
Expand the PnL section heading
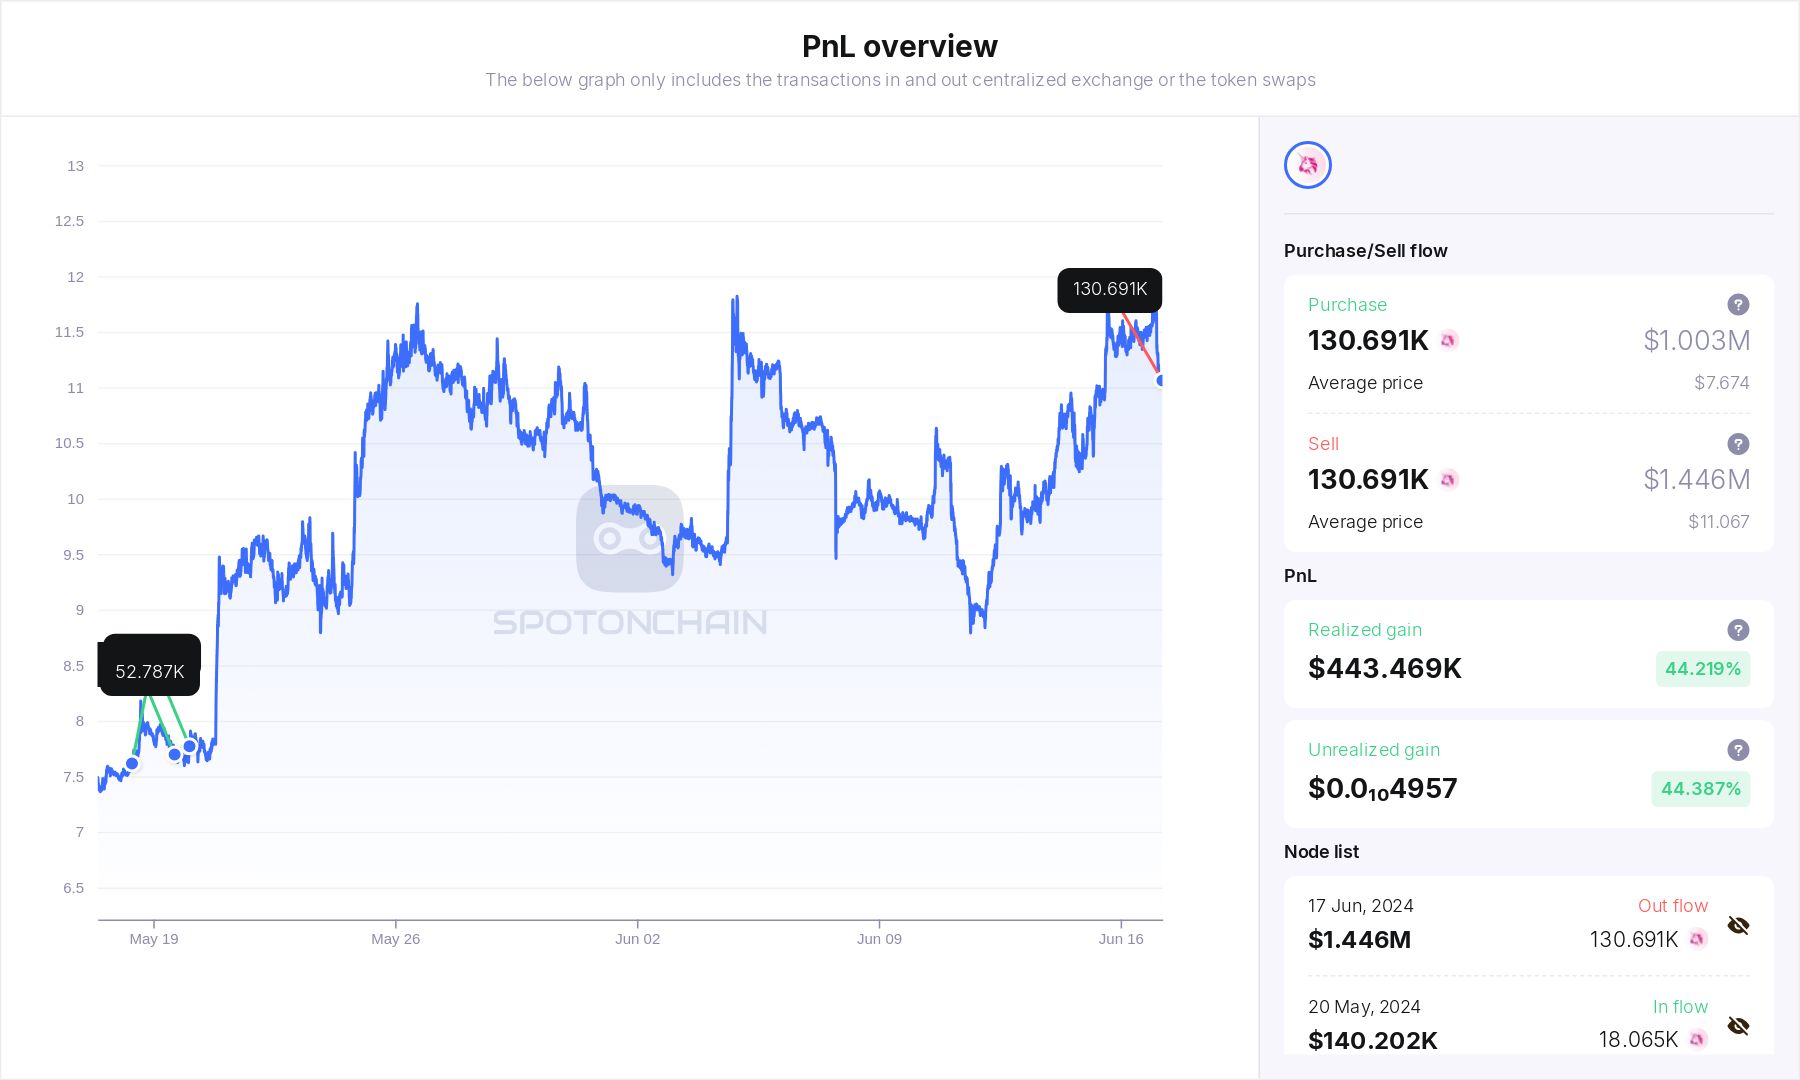point(1300,576)
